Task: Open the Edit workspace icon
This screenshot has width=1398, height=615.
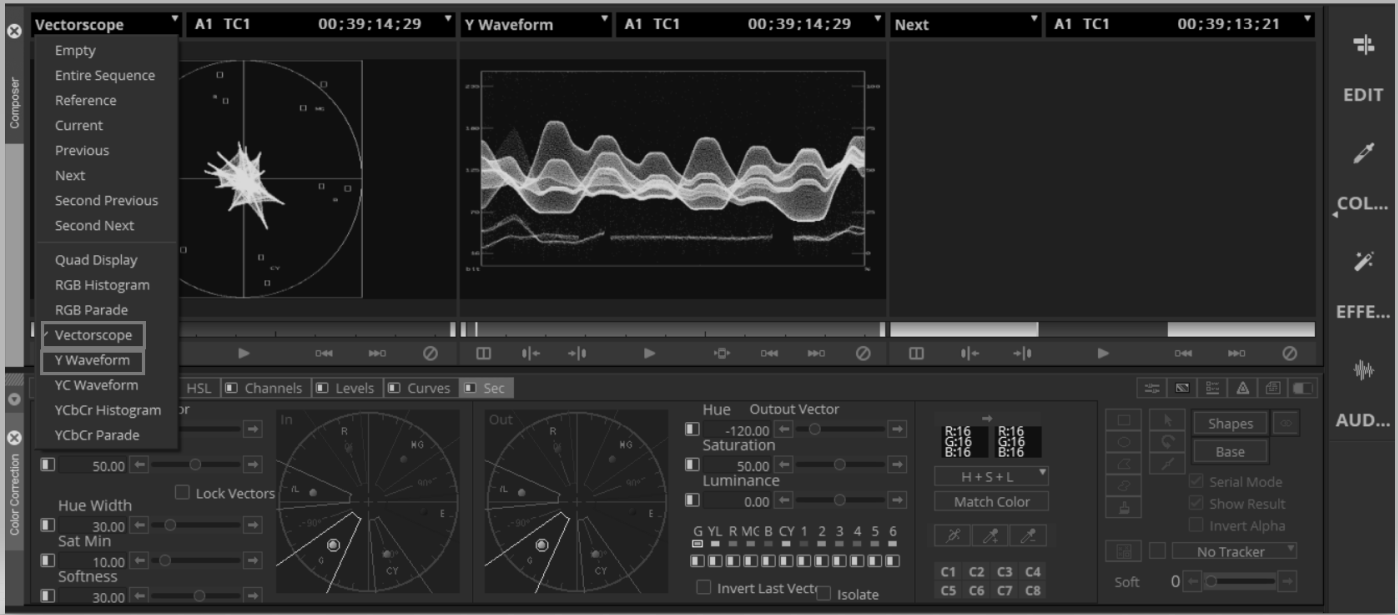Action: click(1363, 45)
